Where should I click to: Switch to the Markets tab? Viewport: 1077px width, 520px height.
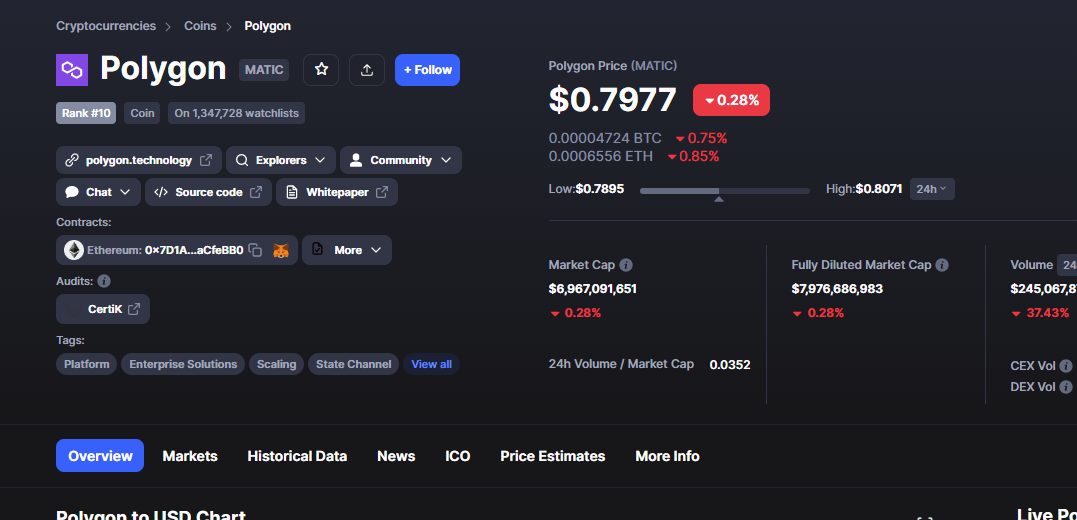click(190, 456)
